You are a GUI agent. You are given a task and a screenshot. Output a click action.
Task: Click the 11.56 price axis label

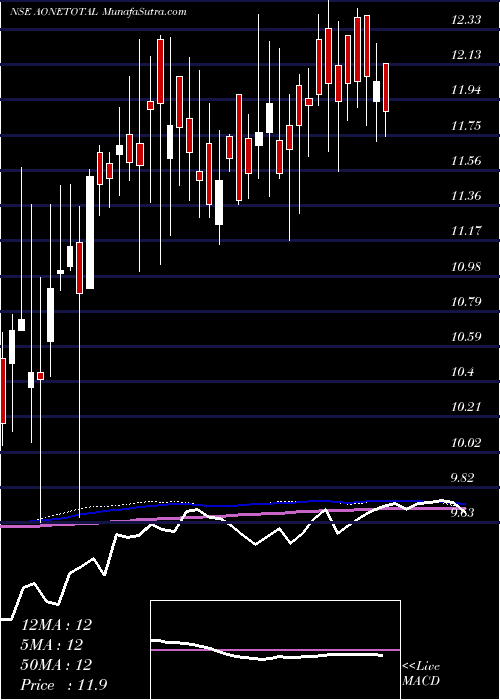click(x=466, y=161)
